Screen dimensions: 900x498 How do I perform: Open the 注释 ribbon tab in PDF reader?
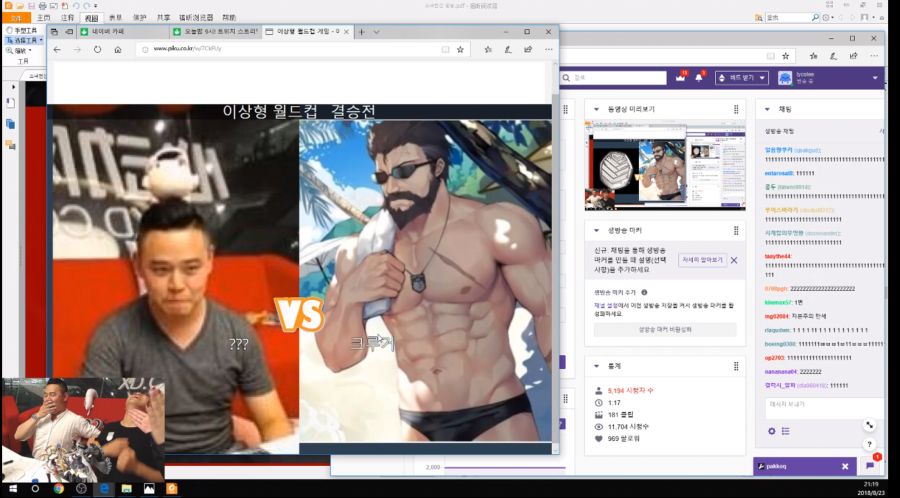click(x=68, y=18)
